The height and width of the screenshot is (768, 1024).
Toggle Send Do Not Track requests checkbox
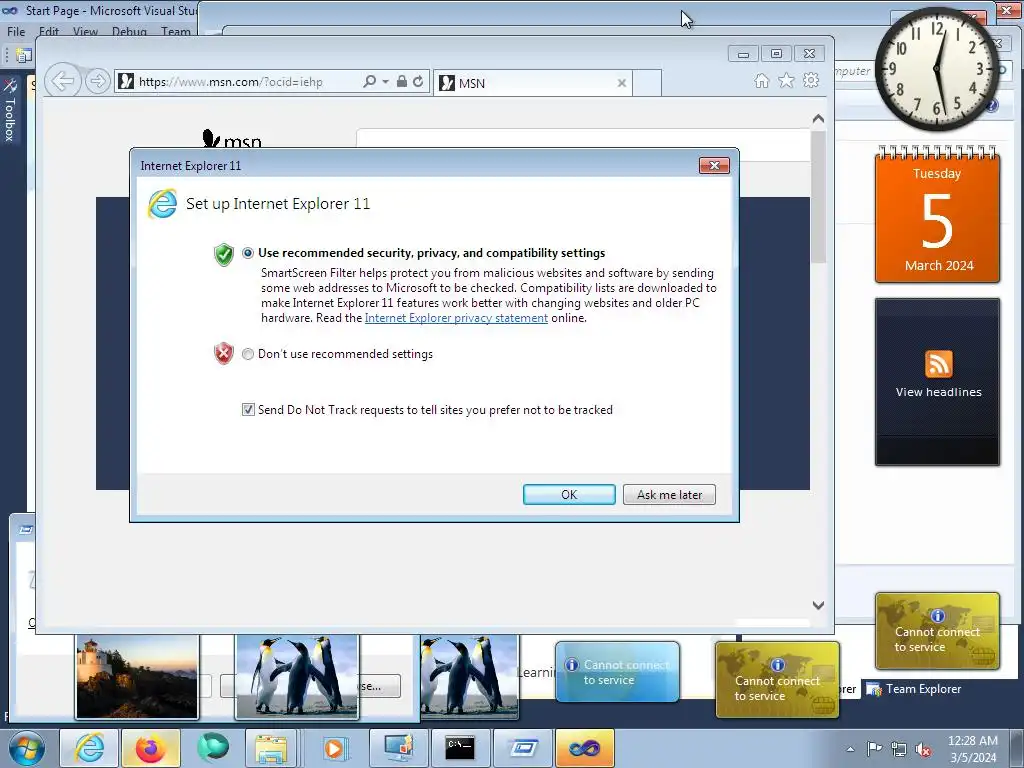click(248, 409)
